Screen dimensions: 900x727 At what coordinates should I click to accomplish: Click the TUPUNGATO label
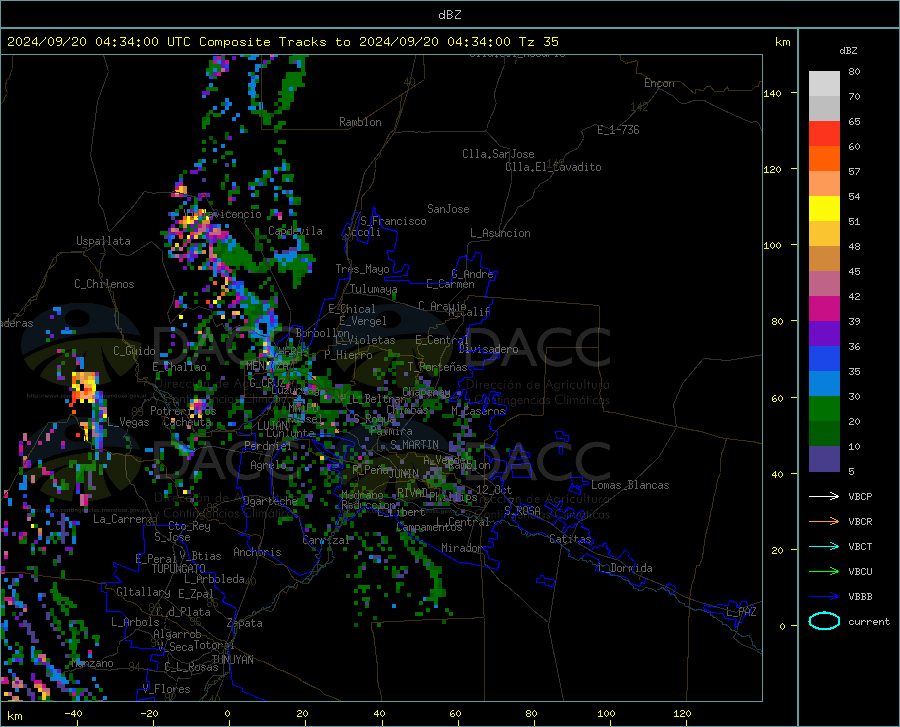click(x=179, y=569)
